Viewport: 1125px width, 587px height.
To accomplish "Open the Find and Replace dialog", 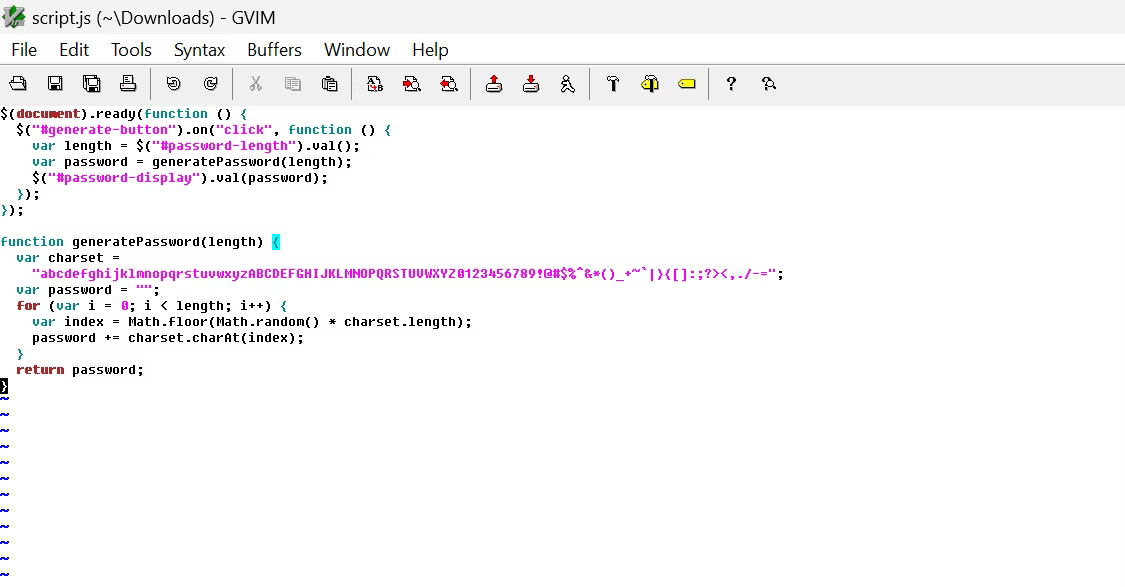I will tap(373, 83).
